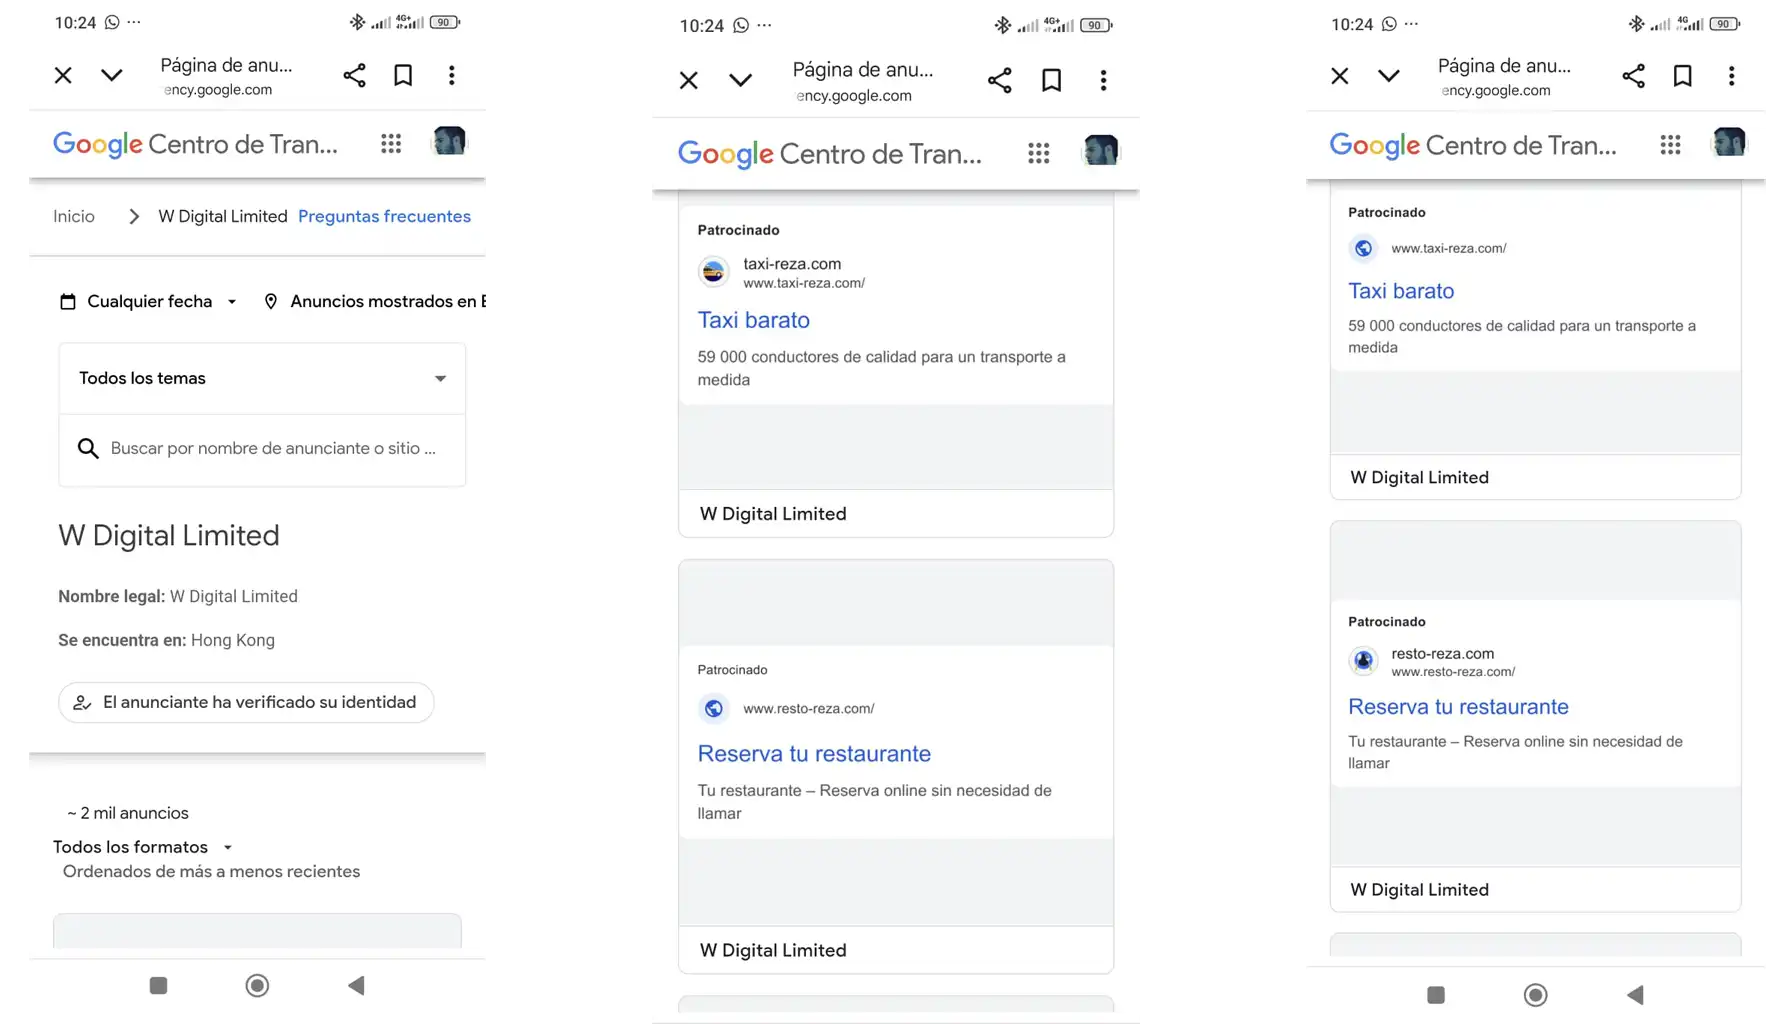This screenshot has width=1792, height=1024.
Task: Expand the chevron-down arrow in the left screen header
Action: click(x=112, y=75)
